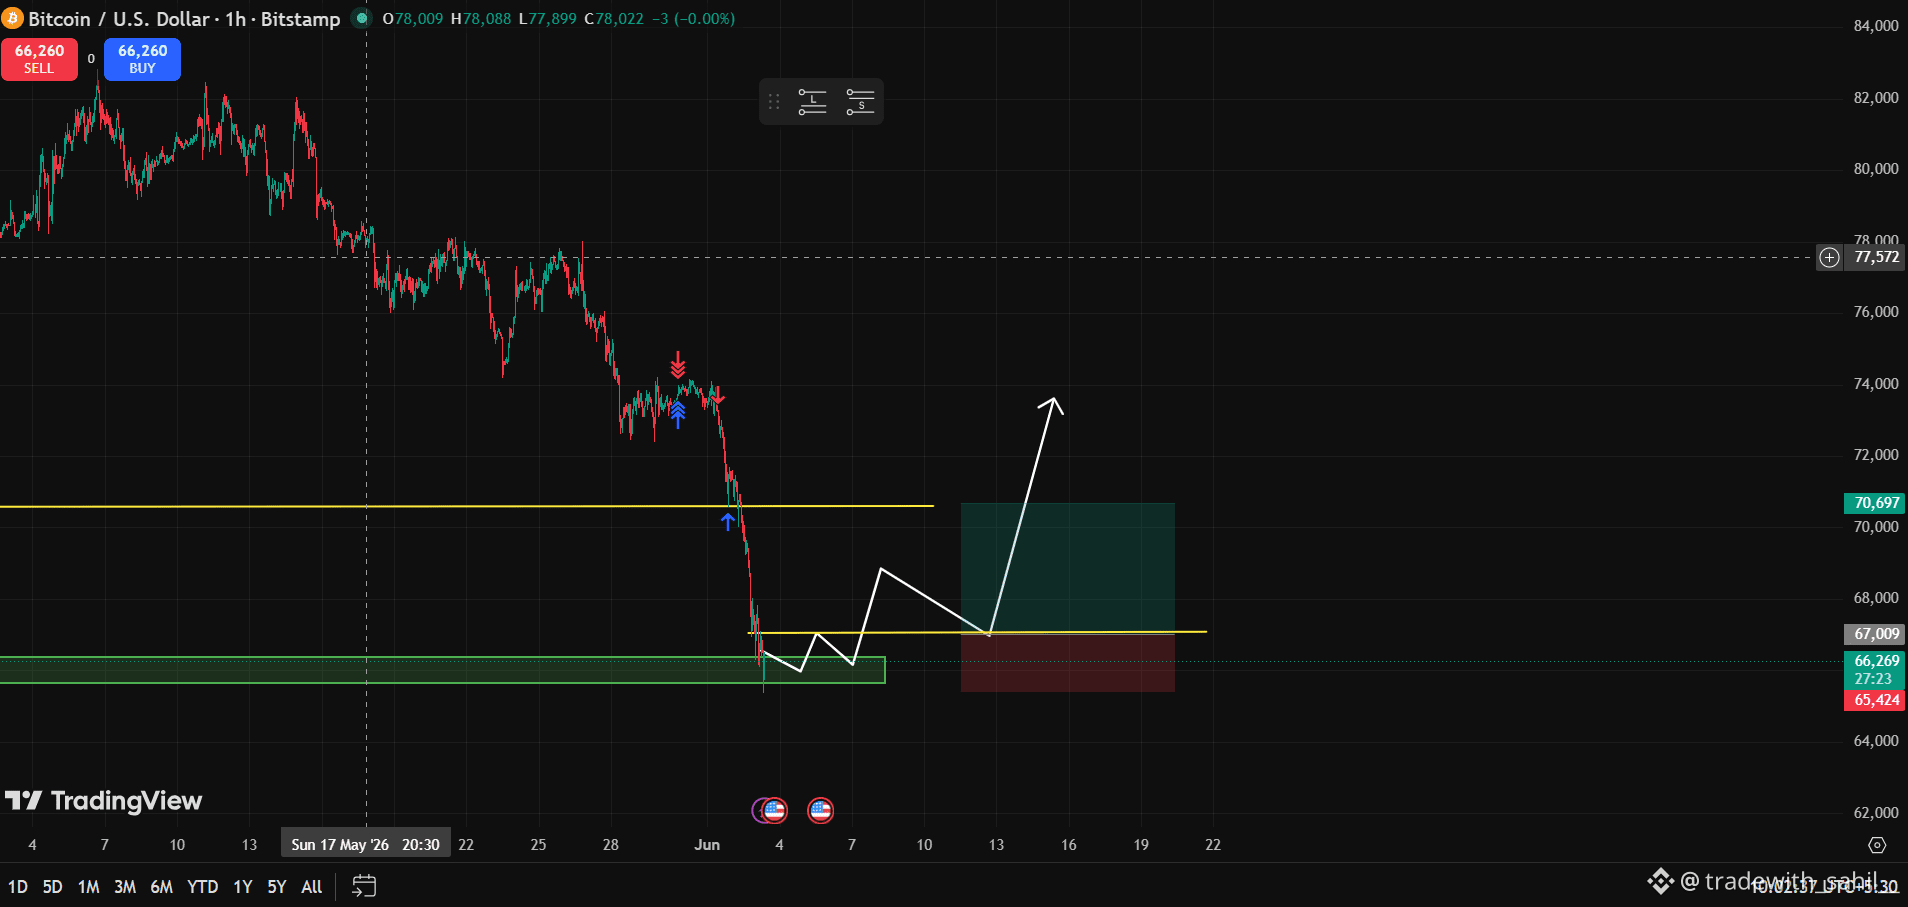Viewport: 1908px width, 907px height.
Task: Click the plus icon on price axis
Action: (x=1829, y=257)
